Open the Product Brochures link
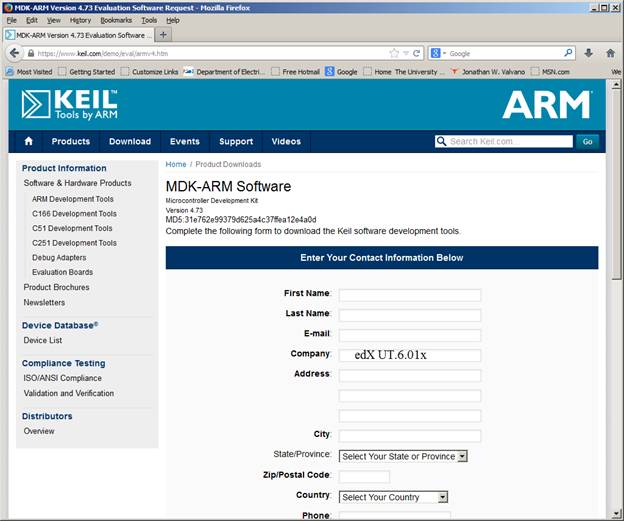The height and width of the screenshot is (521, 624). (x=57, y=287)
